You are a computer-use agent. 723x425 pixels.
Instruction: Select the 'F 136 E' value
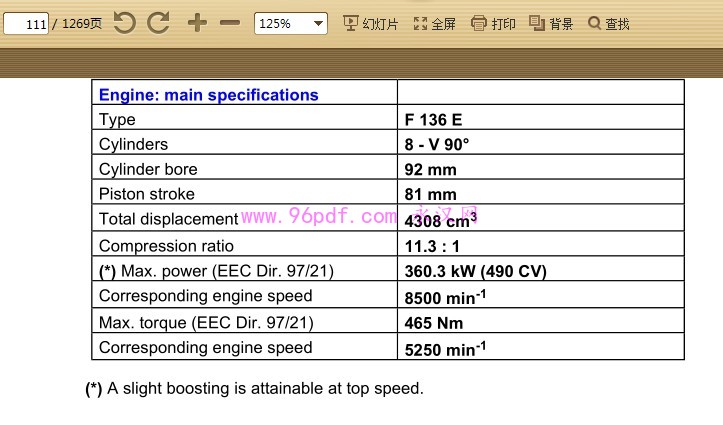(x=433, y=120)
